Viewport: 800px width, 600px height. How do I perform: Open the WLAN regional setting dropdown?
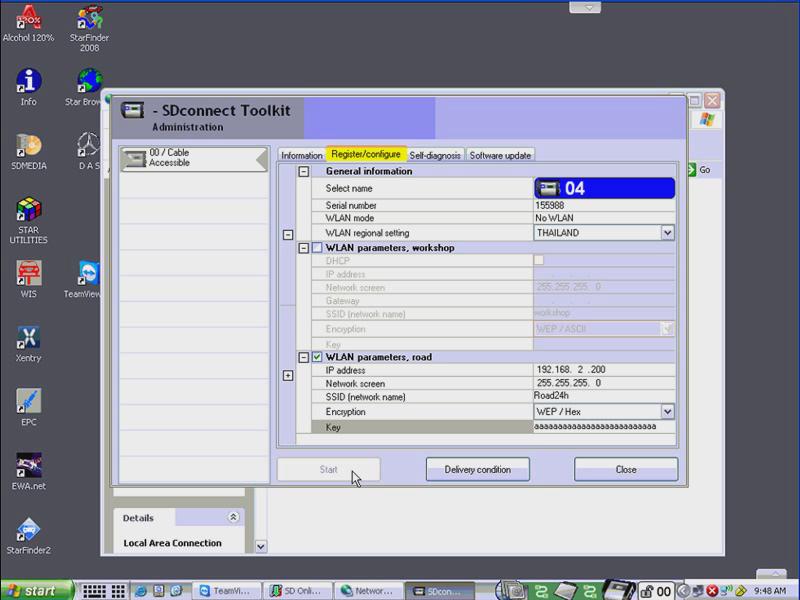pyautogui.click(x=667, y=233)
